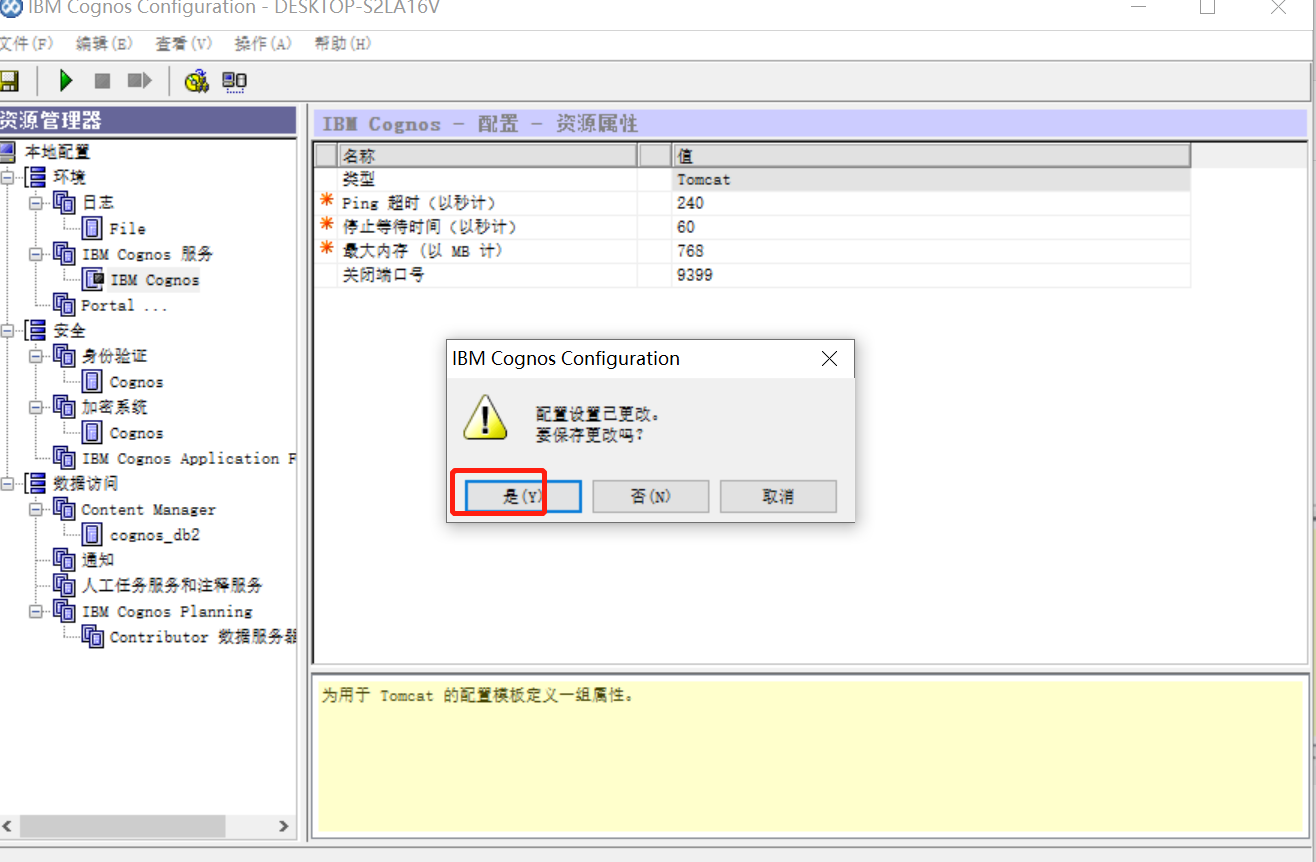Open the 文件(F) menu
Screen dimensions: 1316x862
25,44
